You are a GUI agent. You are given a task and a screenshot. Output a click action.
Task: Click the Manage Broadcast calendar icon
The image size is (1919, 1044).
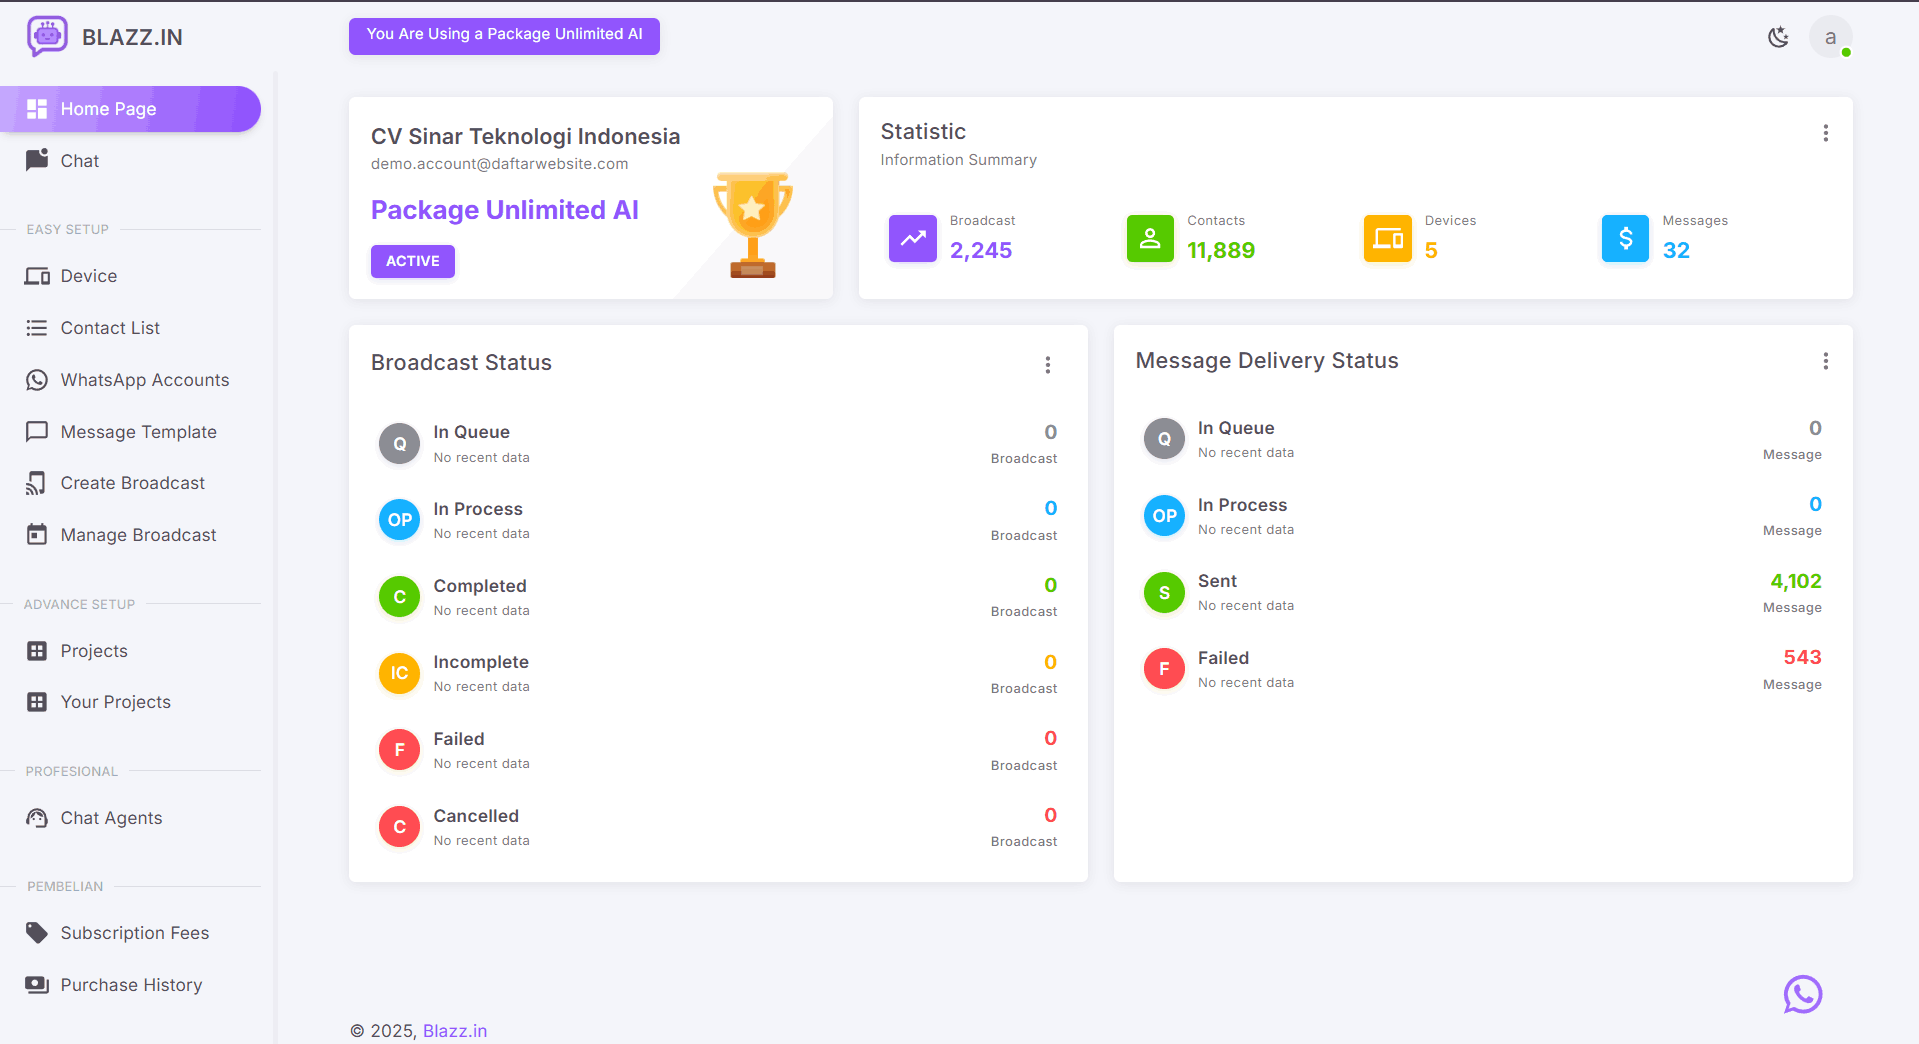click(37, 535)
